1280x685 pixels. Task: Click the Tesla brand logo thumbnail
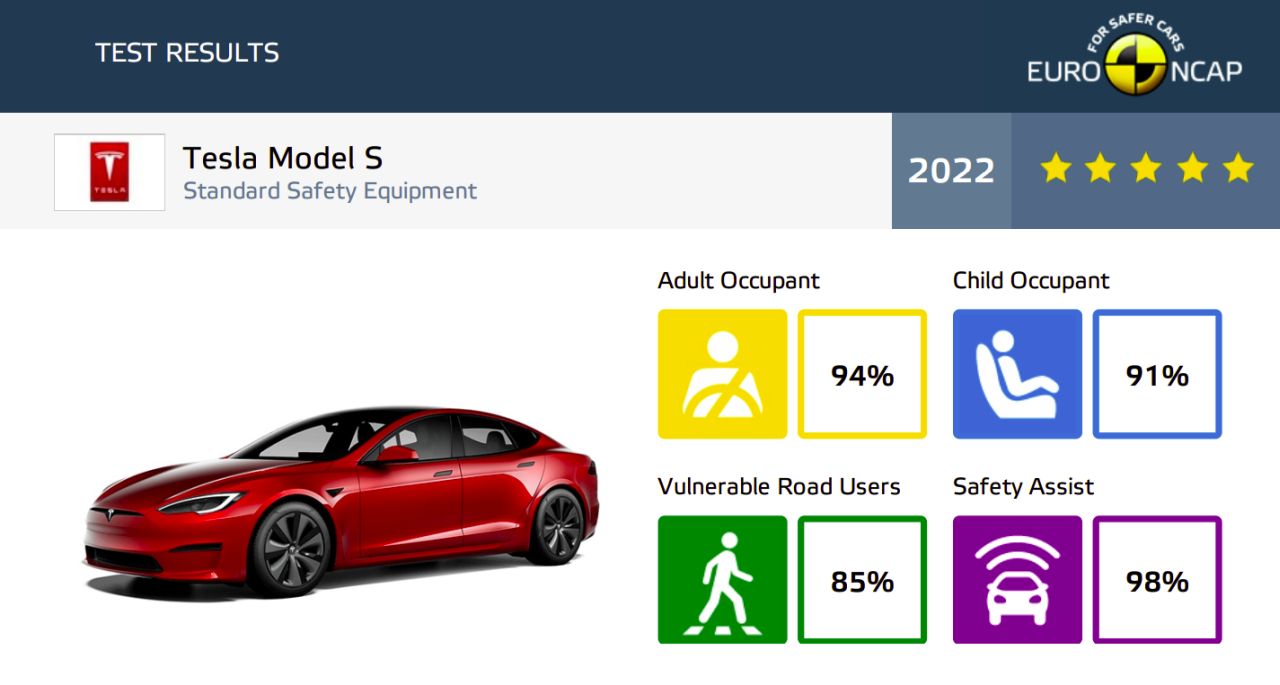[110, 172]
